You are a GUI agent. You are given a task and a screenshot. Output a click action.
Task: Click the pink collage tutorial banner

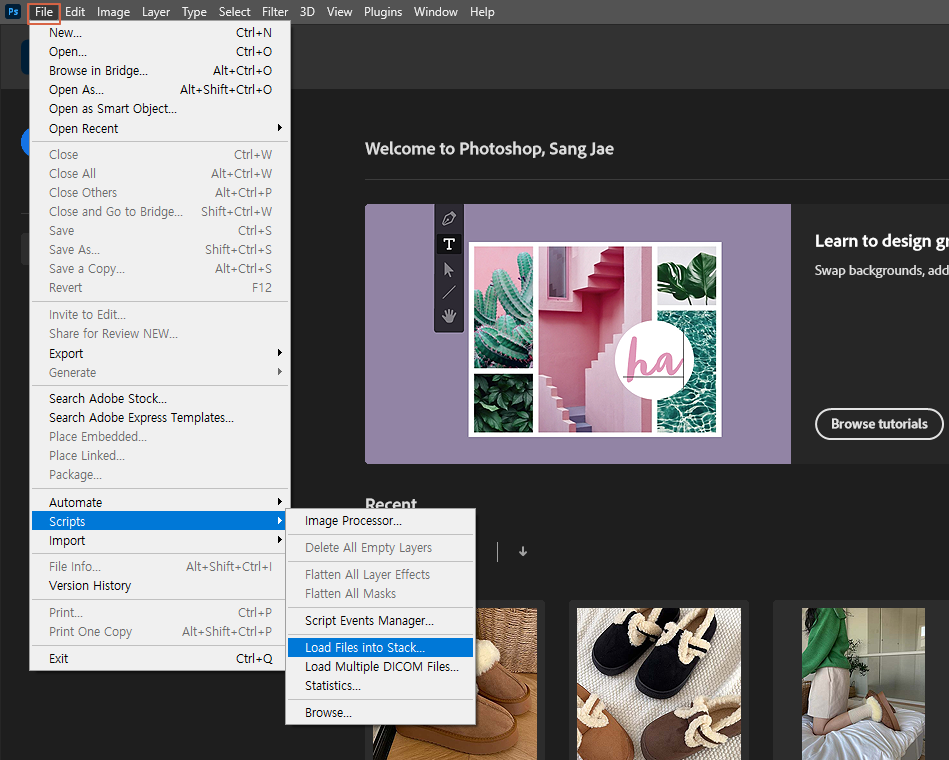point(577,334)
